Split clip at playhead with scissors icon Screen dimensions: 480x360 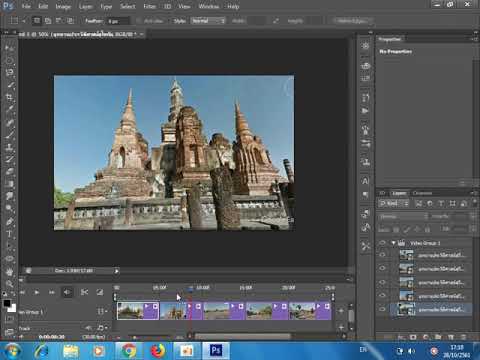[84, 292]
